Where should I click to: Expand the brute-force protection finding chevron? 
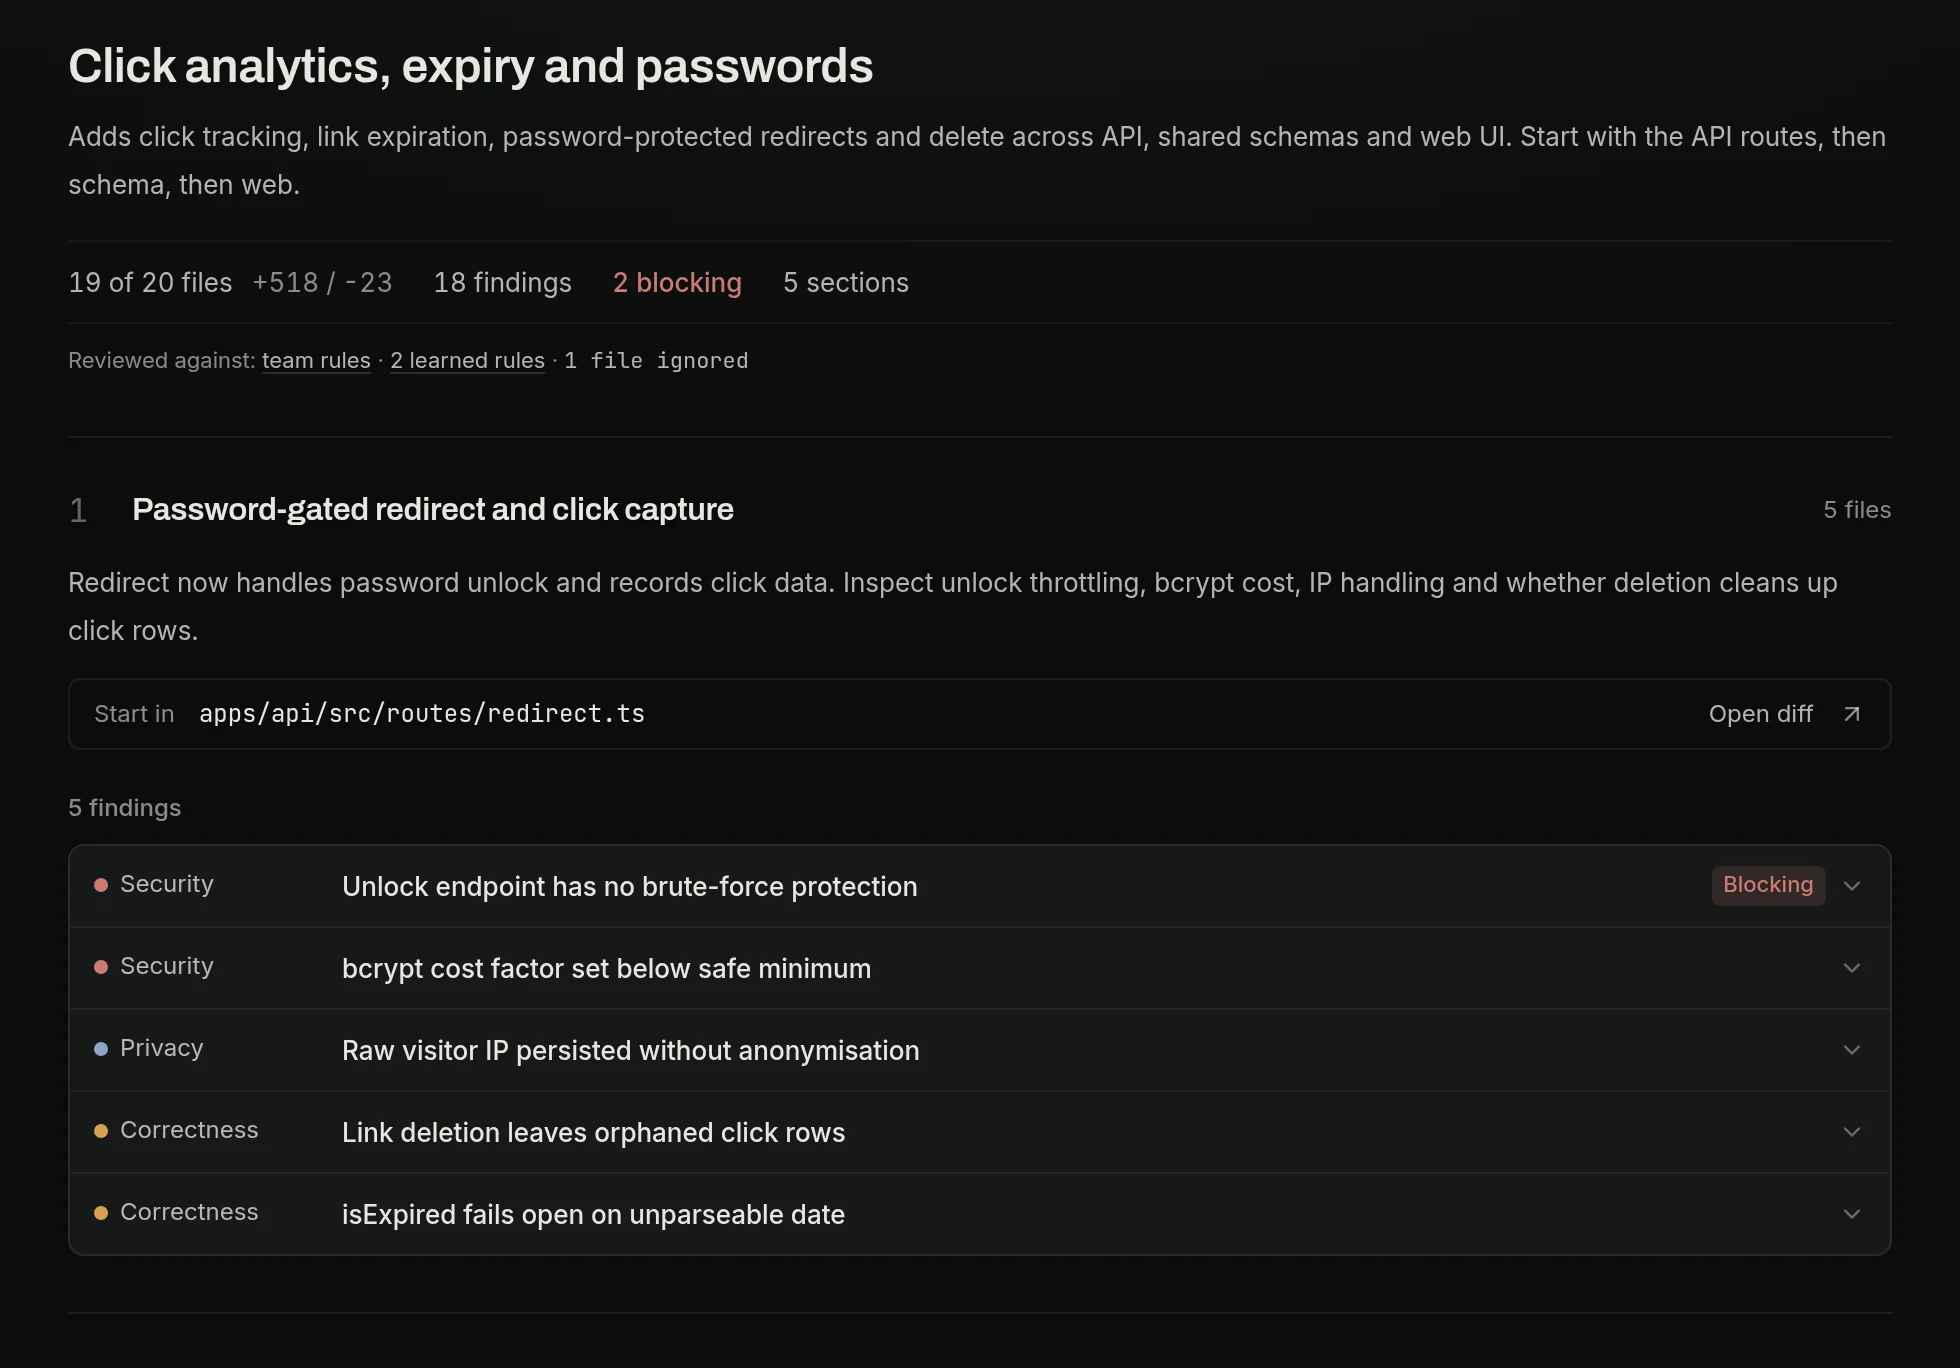[1852, 886]
